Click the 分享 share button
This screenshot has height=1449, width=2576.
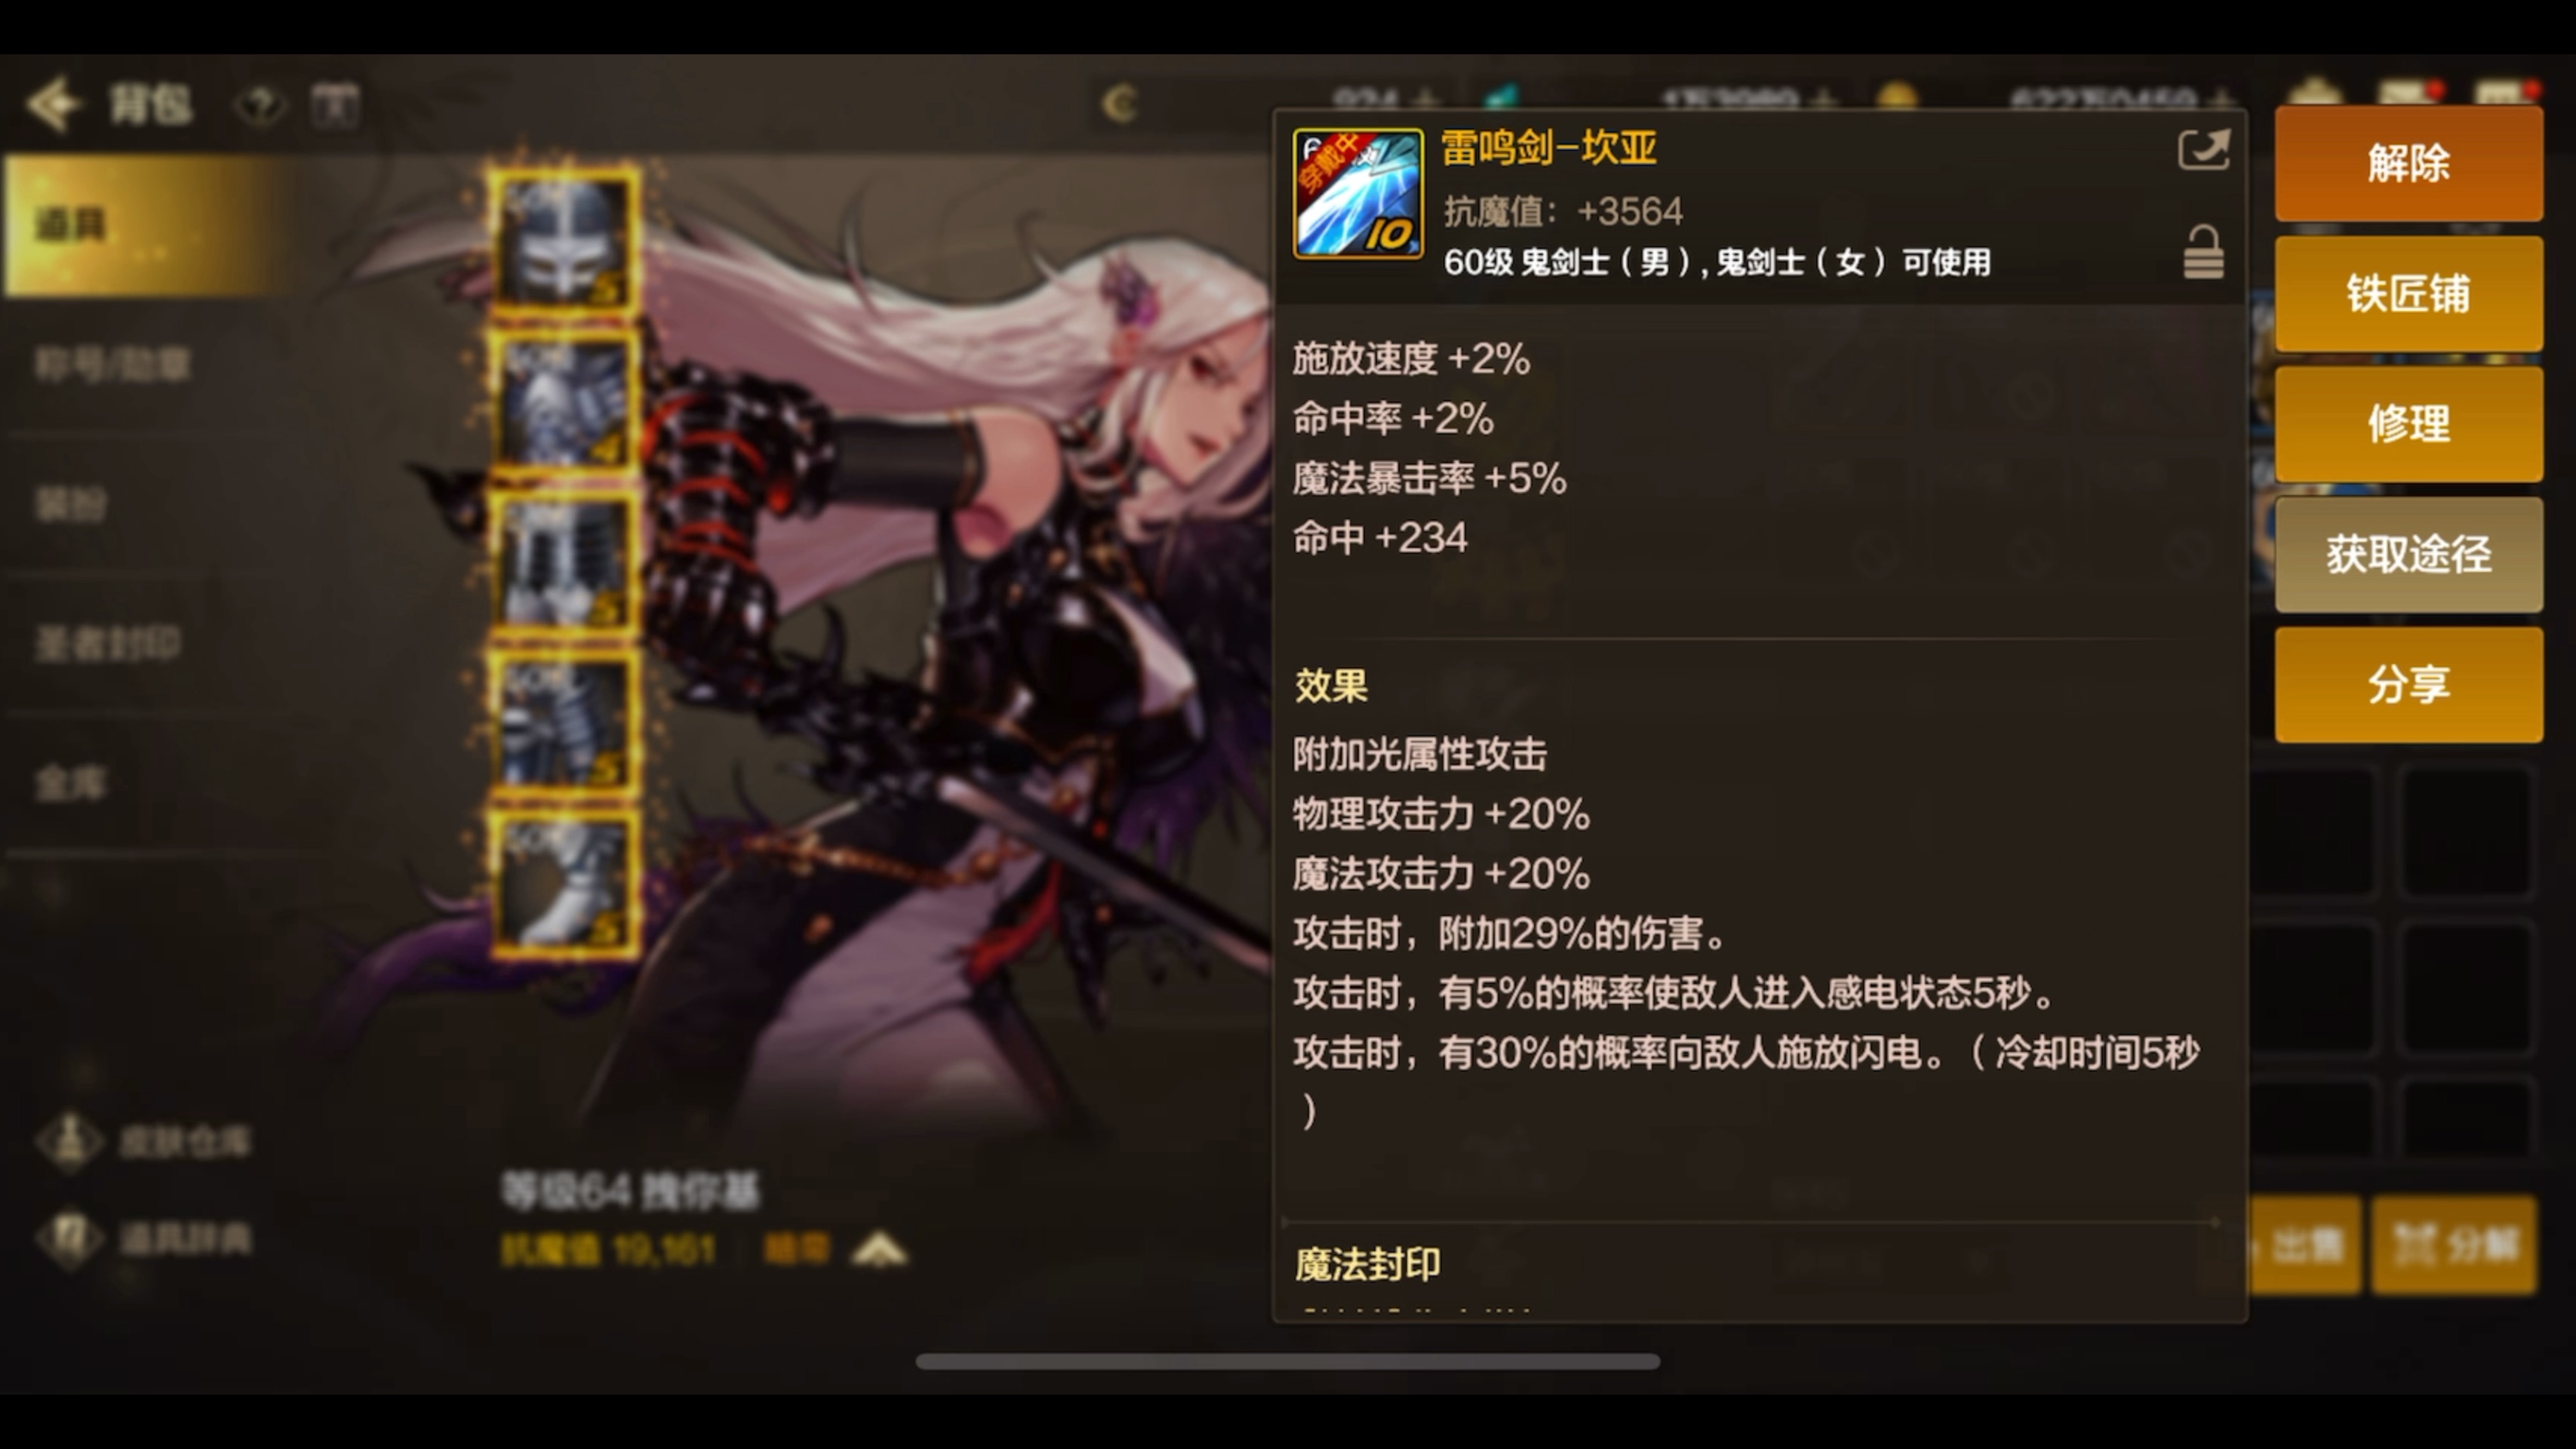click(x=2408, y=685)
